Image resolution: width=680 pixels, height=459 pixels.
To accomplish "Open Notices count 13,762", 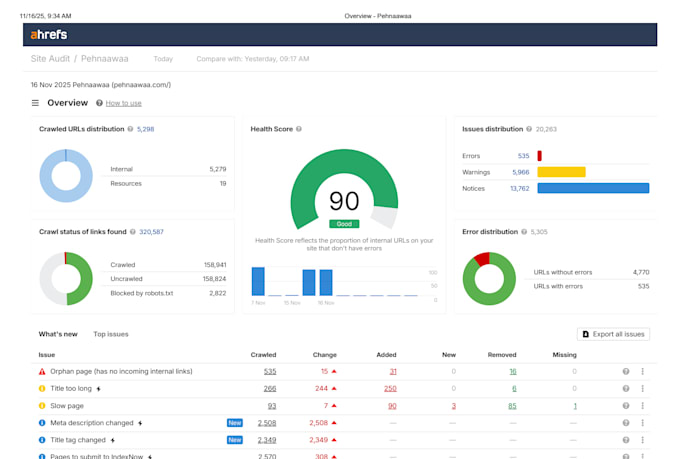I will [x=520, y=188].
